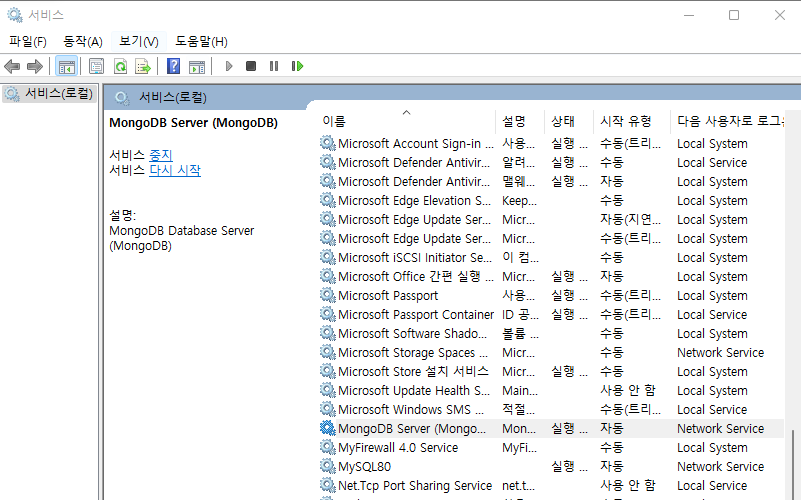This screenshot has height=500, width=801.
Task: Click gear icon beside Net.Tcp Port Sharing
Action: point(327,485)
